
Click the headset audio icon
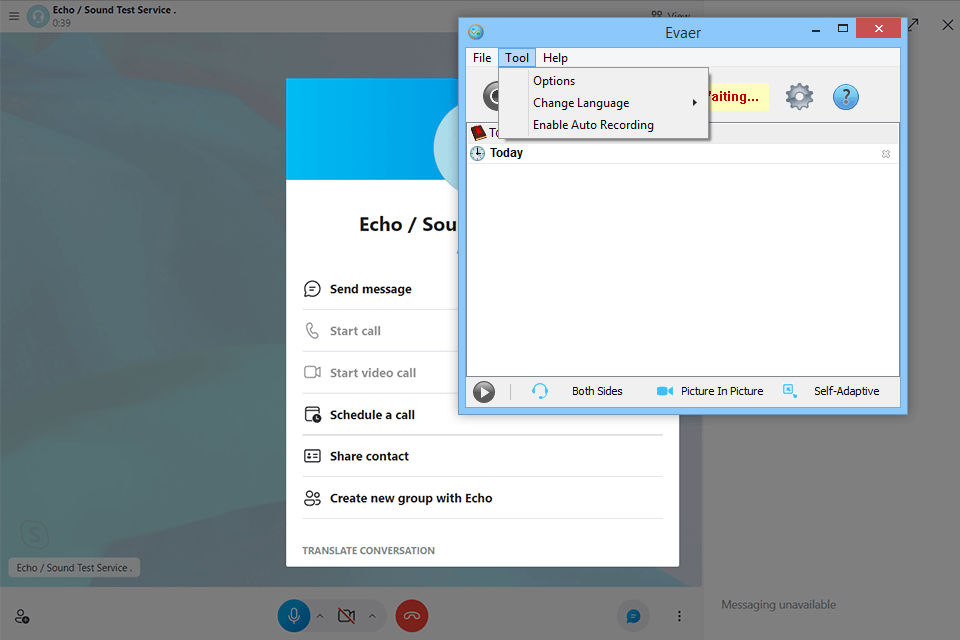tap(539, 391)
